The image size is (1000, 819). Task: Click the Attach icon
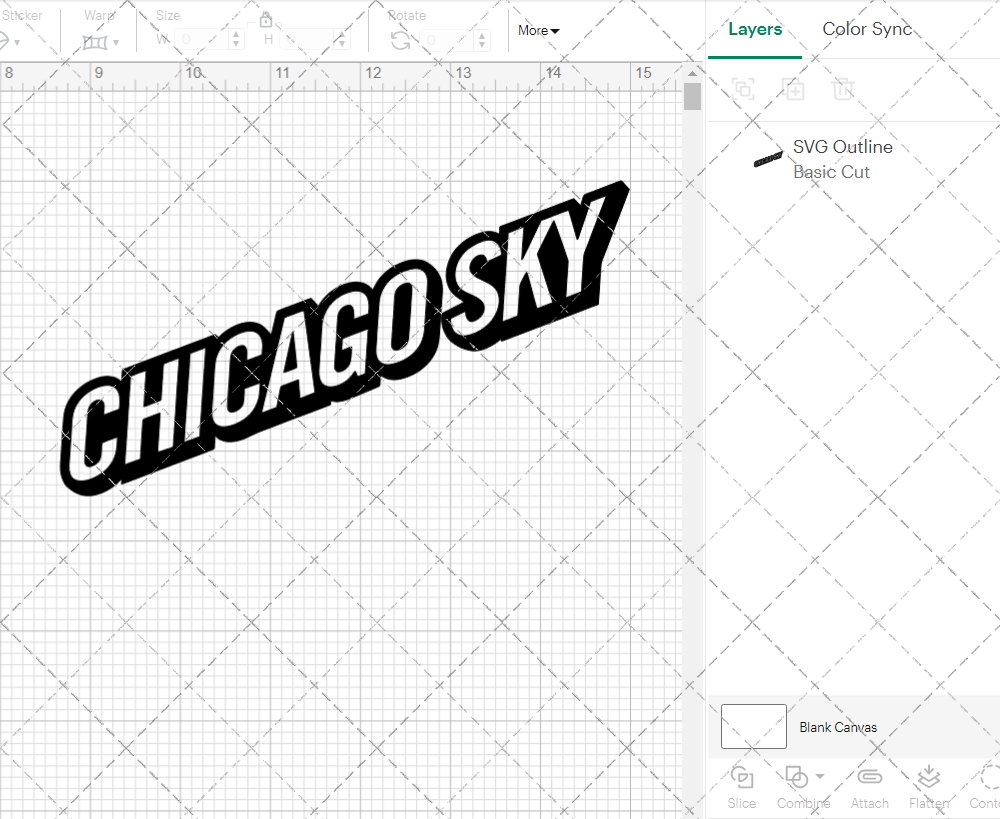pyautogui.click(x=869, y=778)
